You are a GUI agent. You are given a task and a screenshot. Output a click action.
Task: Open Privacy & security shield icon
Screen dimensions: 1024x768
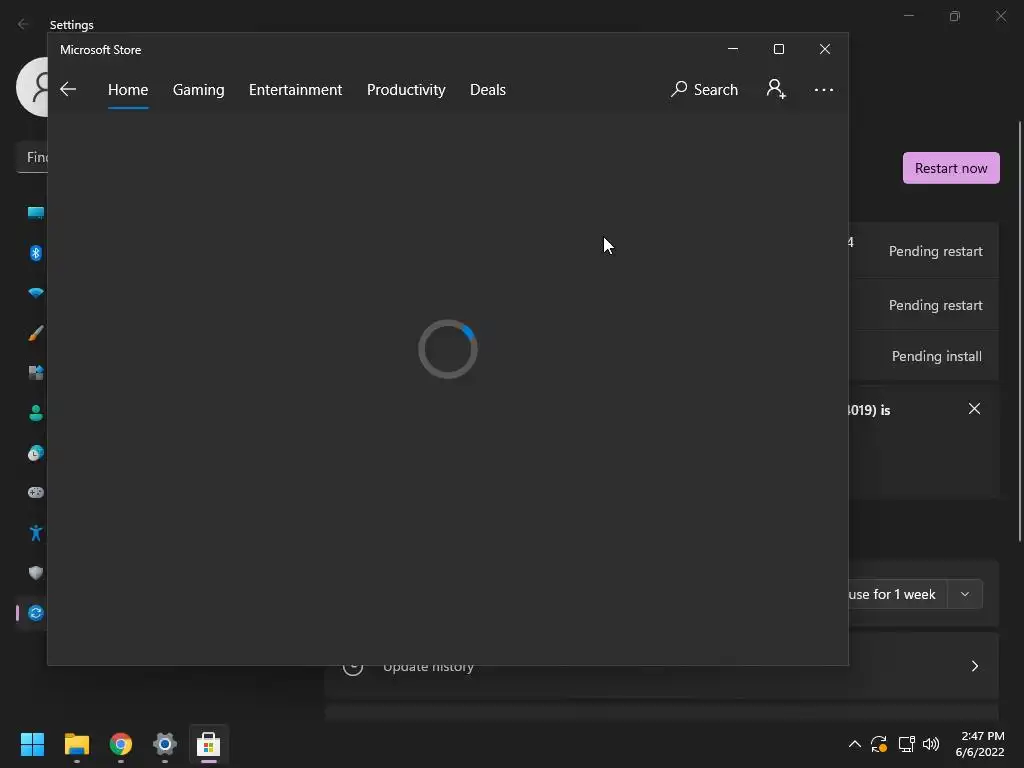35,573
